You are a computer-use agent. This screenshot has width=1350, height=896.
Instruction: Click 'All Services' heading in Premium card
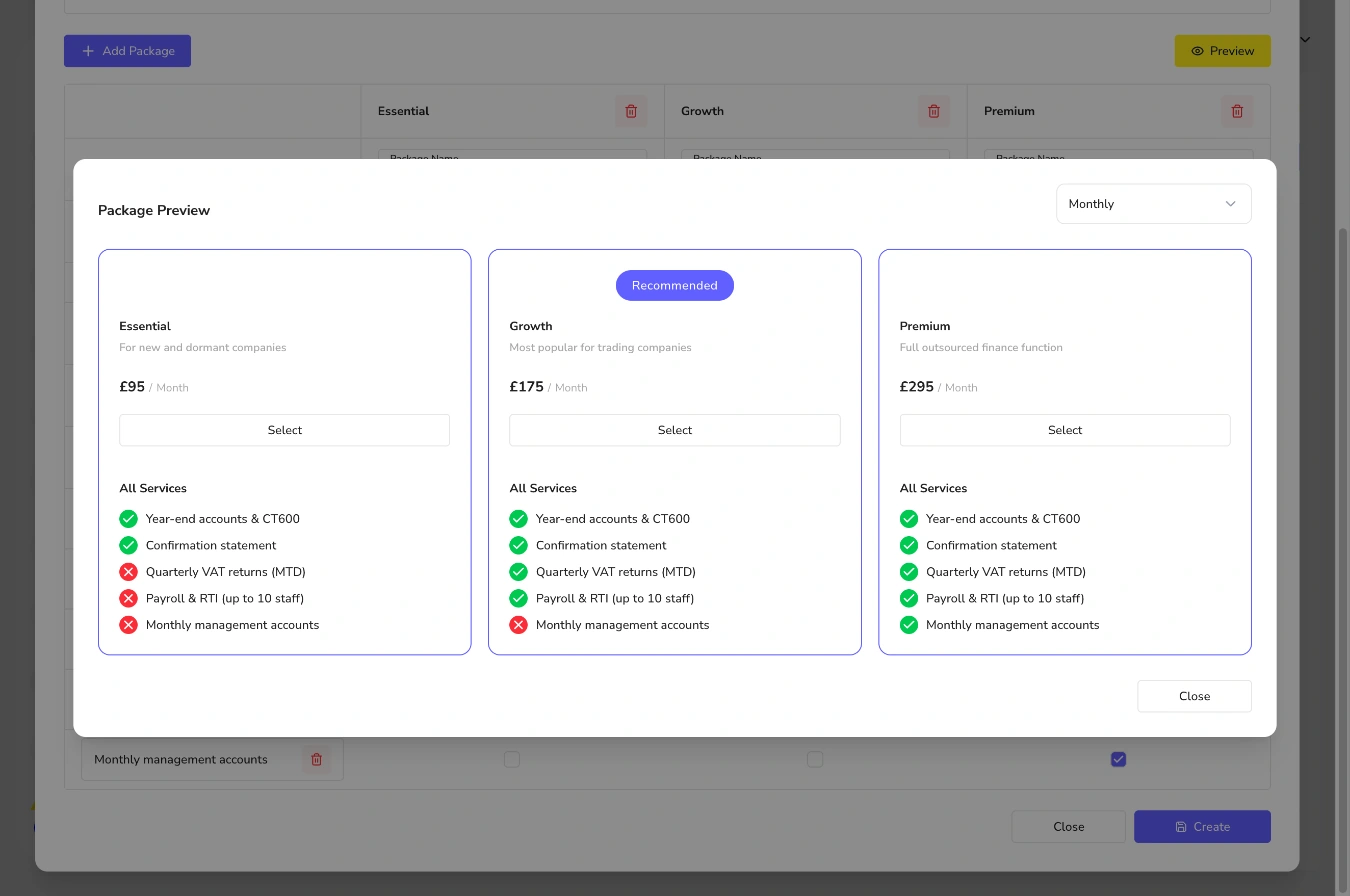pos(933,488)
